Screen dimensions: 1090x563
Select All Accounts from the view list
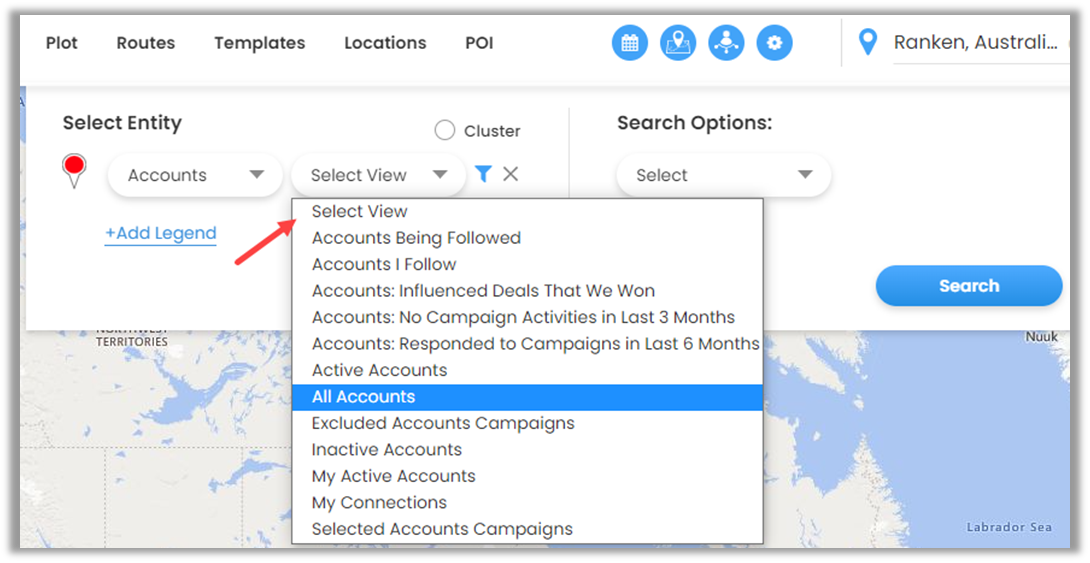[x=363, y=397]
